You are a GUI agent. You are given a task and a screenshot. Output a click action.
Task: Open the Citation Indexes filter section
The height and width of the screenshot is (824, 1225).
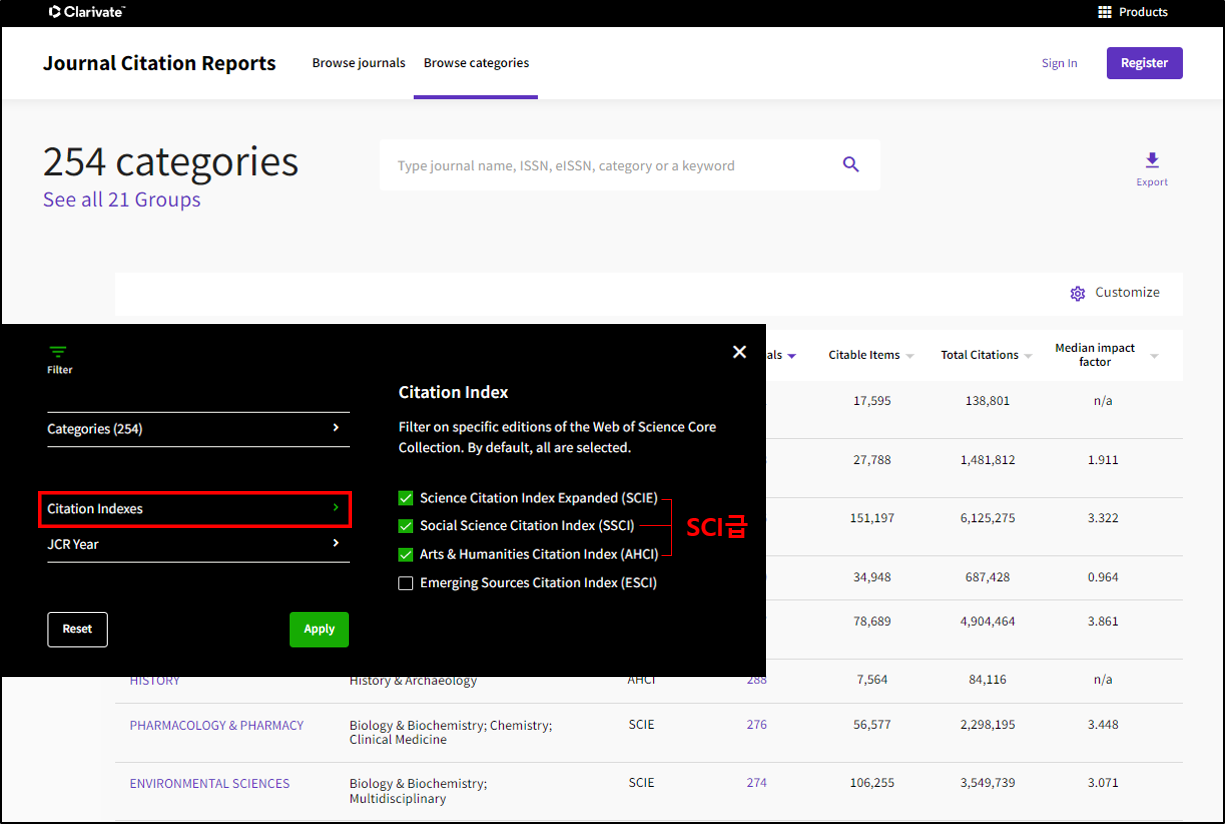(x=195, y=509)
